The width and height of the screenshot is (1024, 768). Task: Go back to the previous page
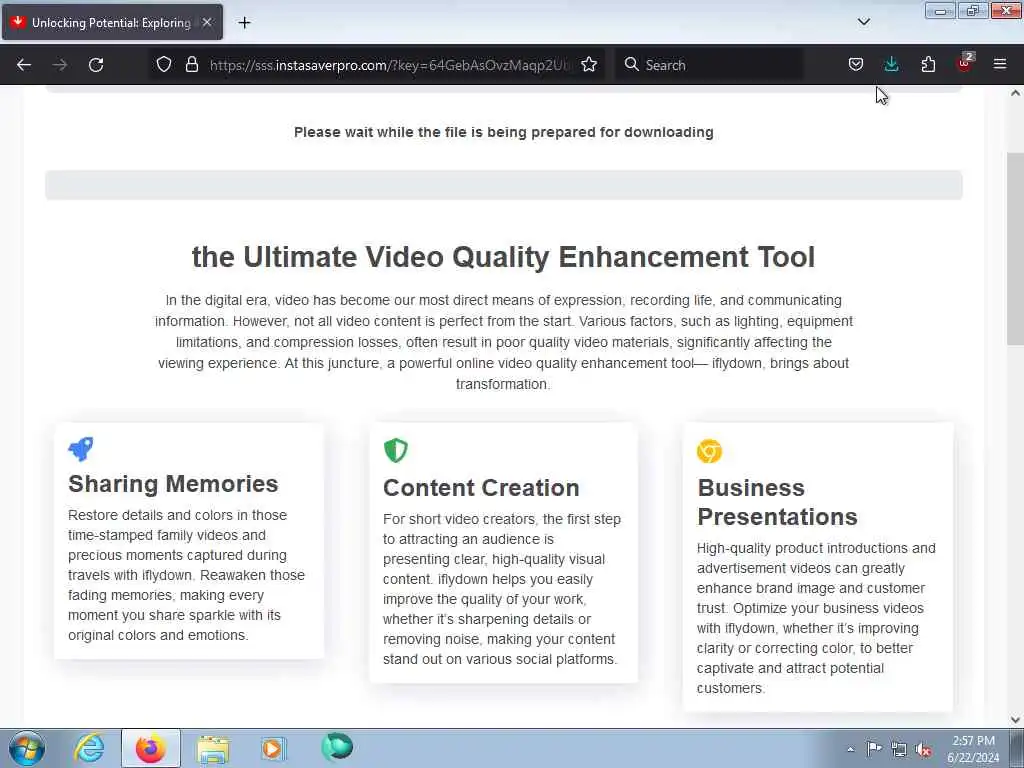(x=24, y=65)
